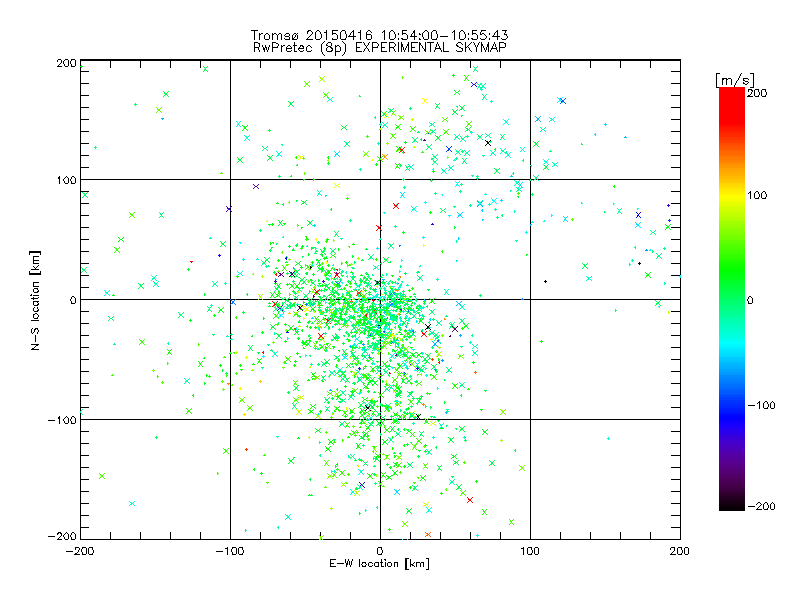Click the '-100' tick label on the y-axis

pos(62,420)
